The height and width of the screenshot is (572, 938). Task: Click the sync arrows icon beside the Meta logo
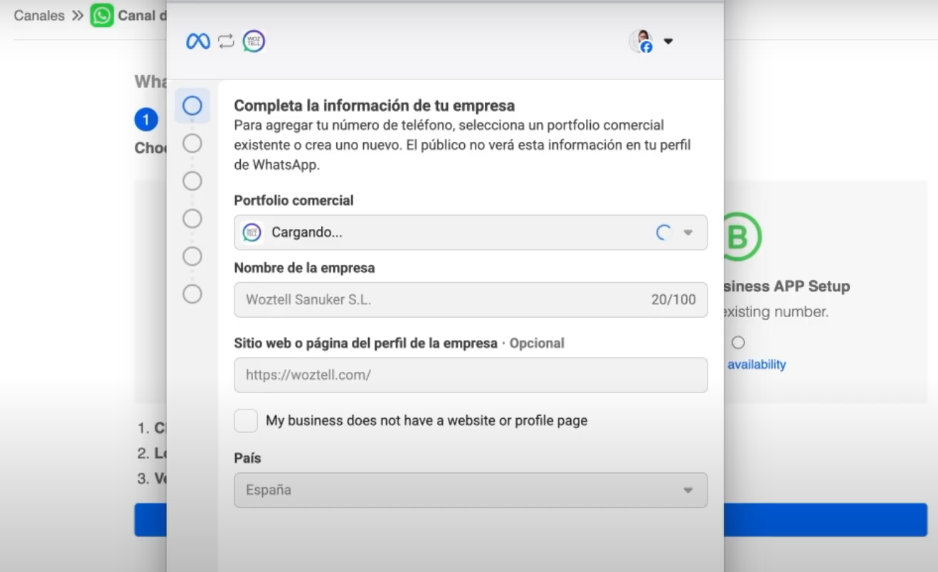tap(226, 41)
